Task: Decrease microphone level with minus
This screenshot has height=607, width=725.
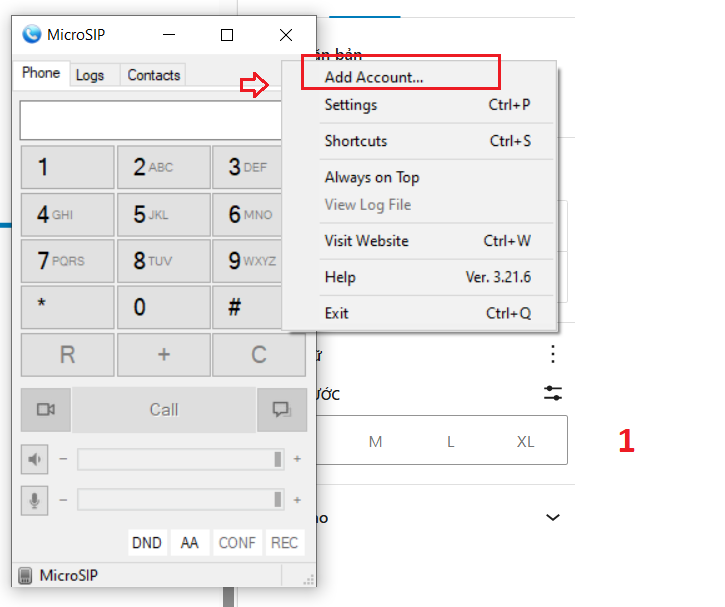Action: point(63,500)
